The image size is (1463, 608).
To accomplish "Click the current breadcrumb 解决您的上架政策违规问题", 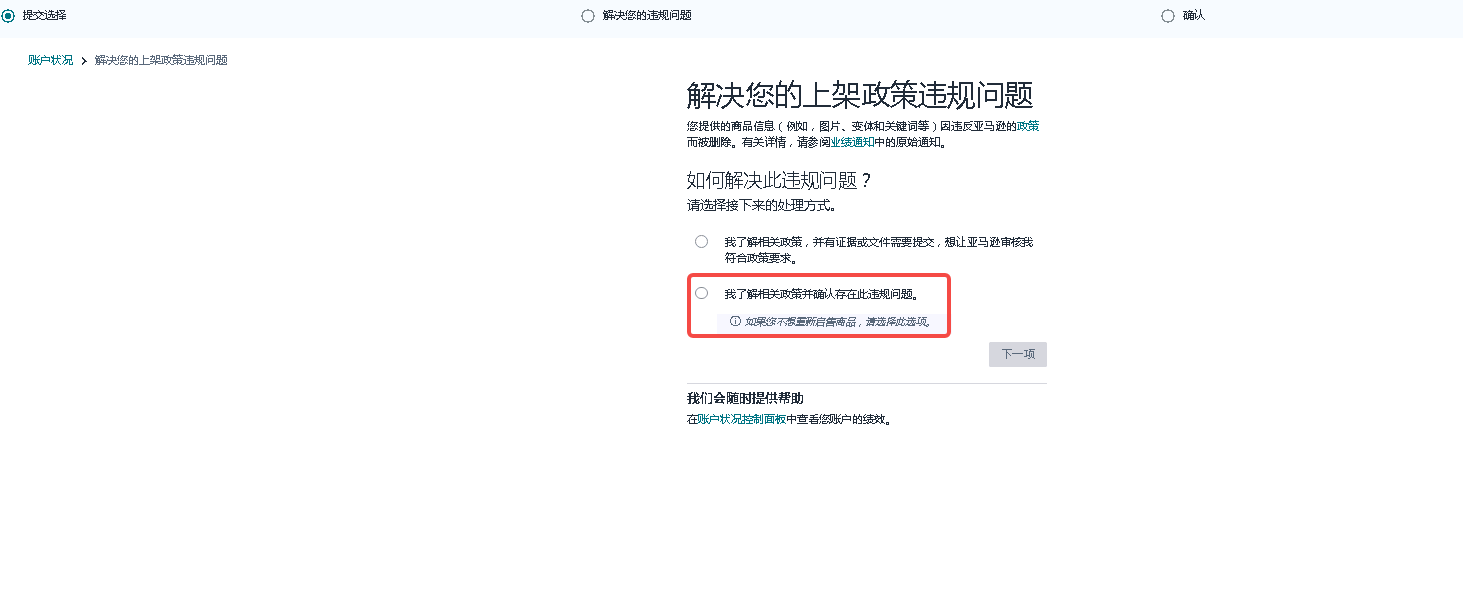I will pyautogui.click(x=161, y=60).
